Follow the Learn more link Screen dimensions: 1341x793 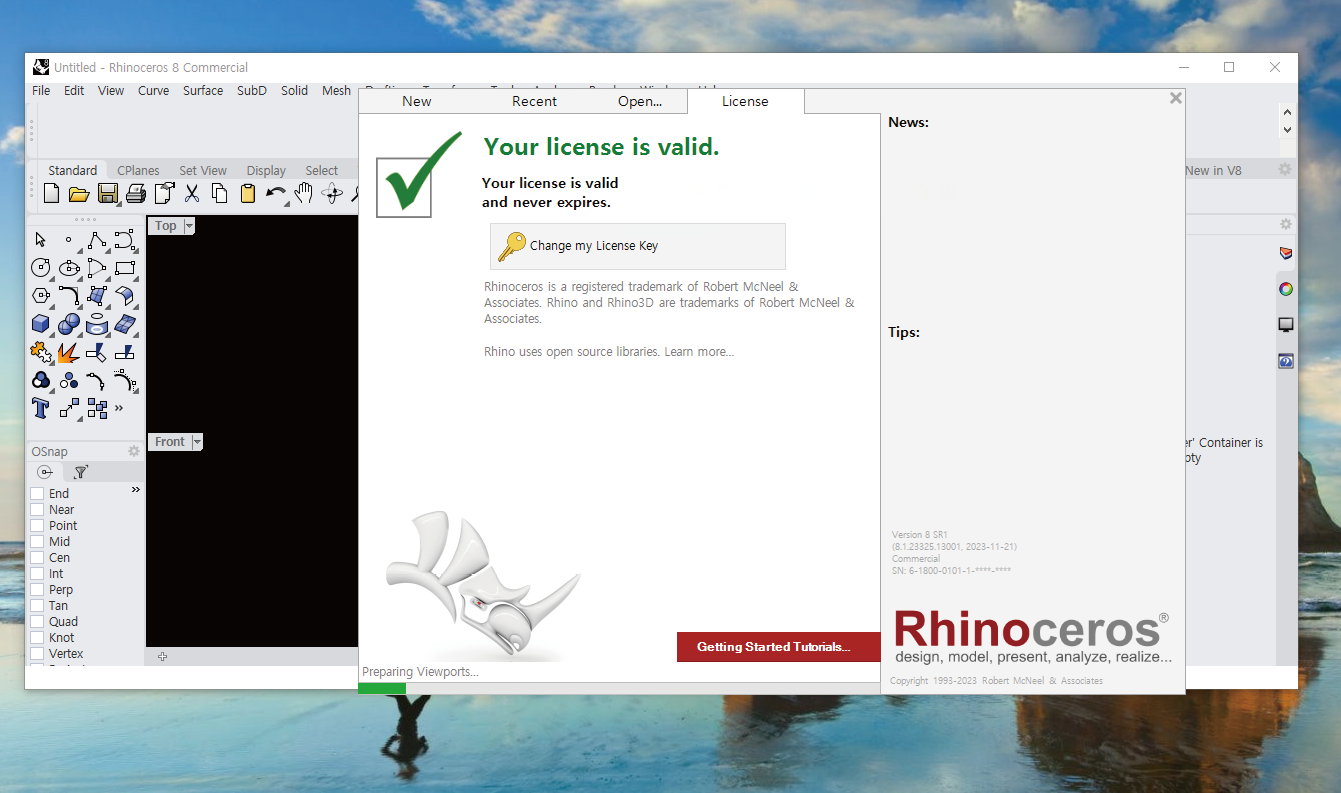pyautogui.click(x=699, y=352)
